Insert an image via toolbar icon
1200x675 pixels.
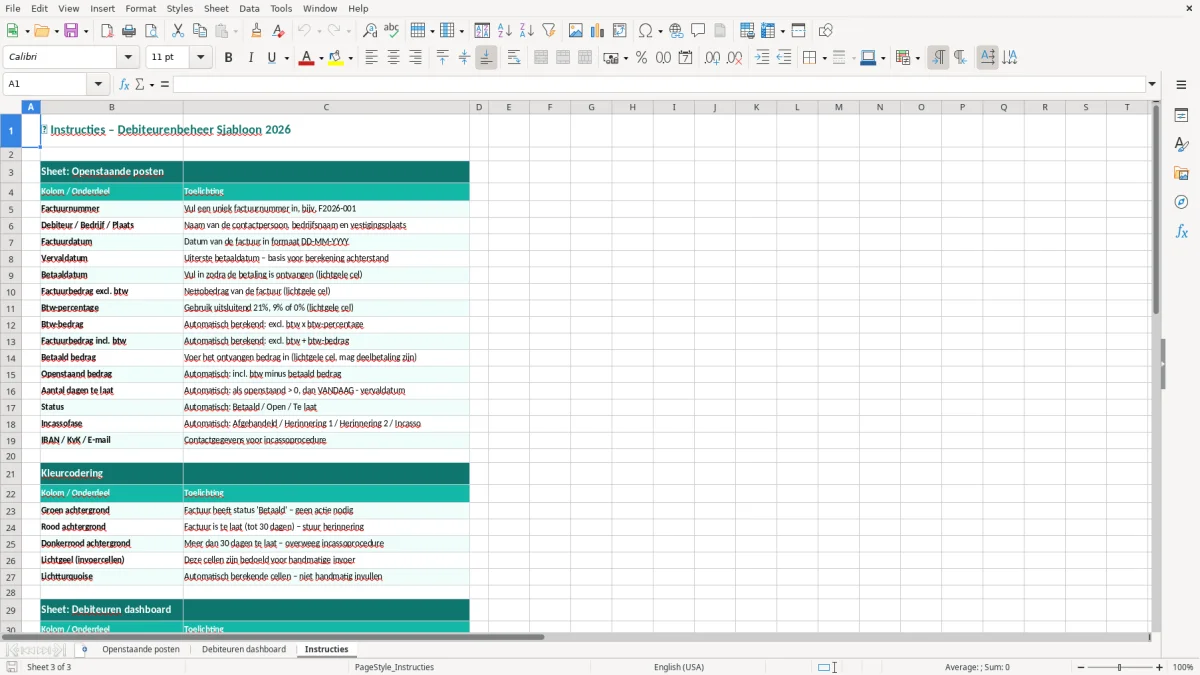tap(576, 31)
